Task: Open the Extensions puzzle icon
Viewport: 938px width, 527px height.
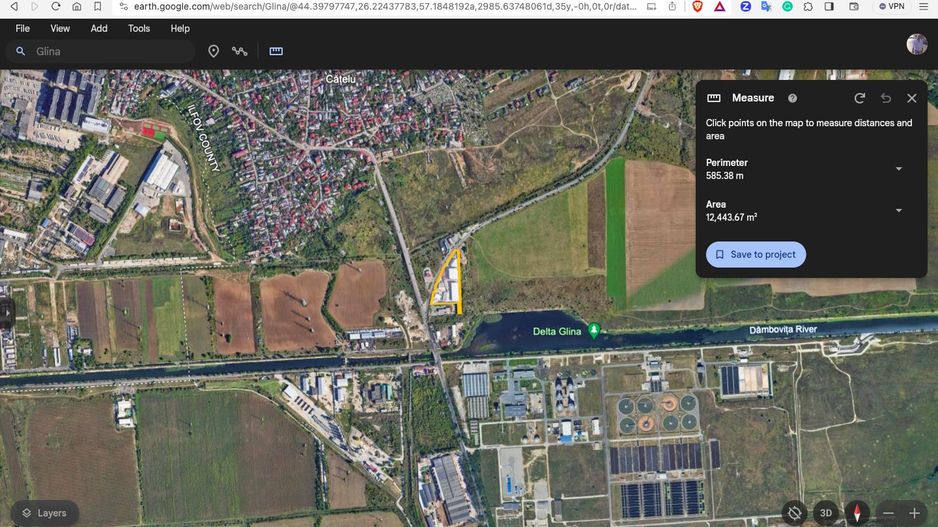Action: coord(808,7)
